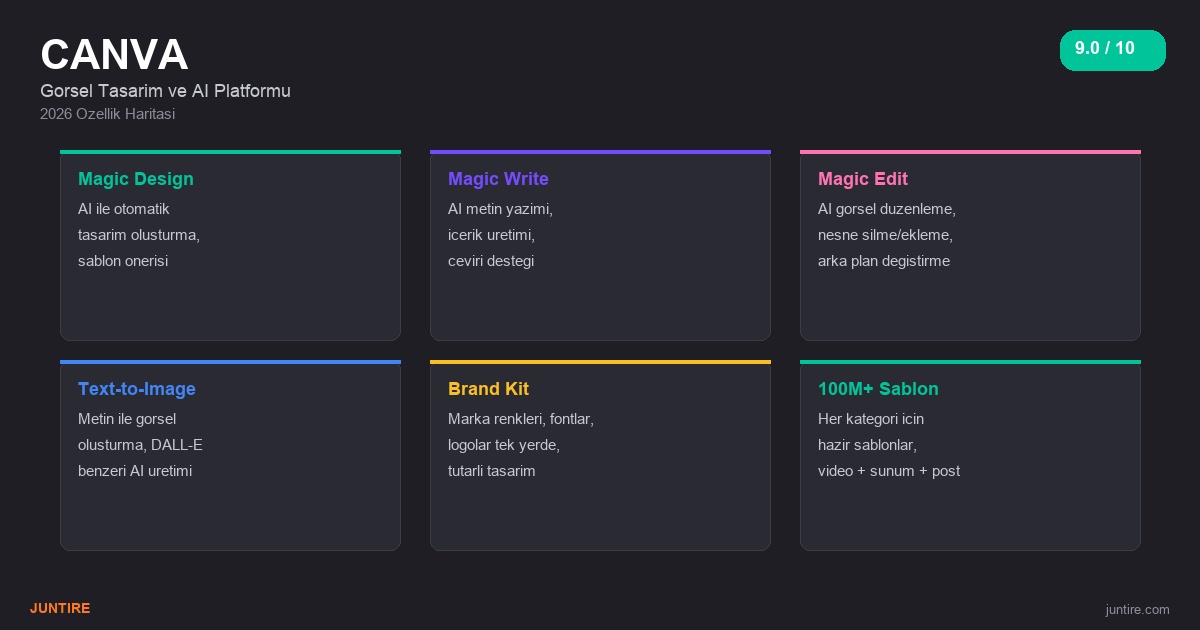Click the orange JUNTIRE brand label
This screenshot has height=630, width=1200.
click(60, 608)
